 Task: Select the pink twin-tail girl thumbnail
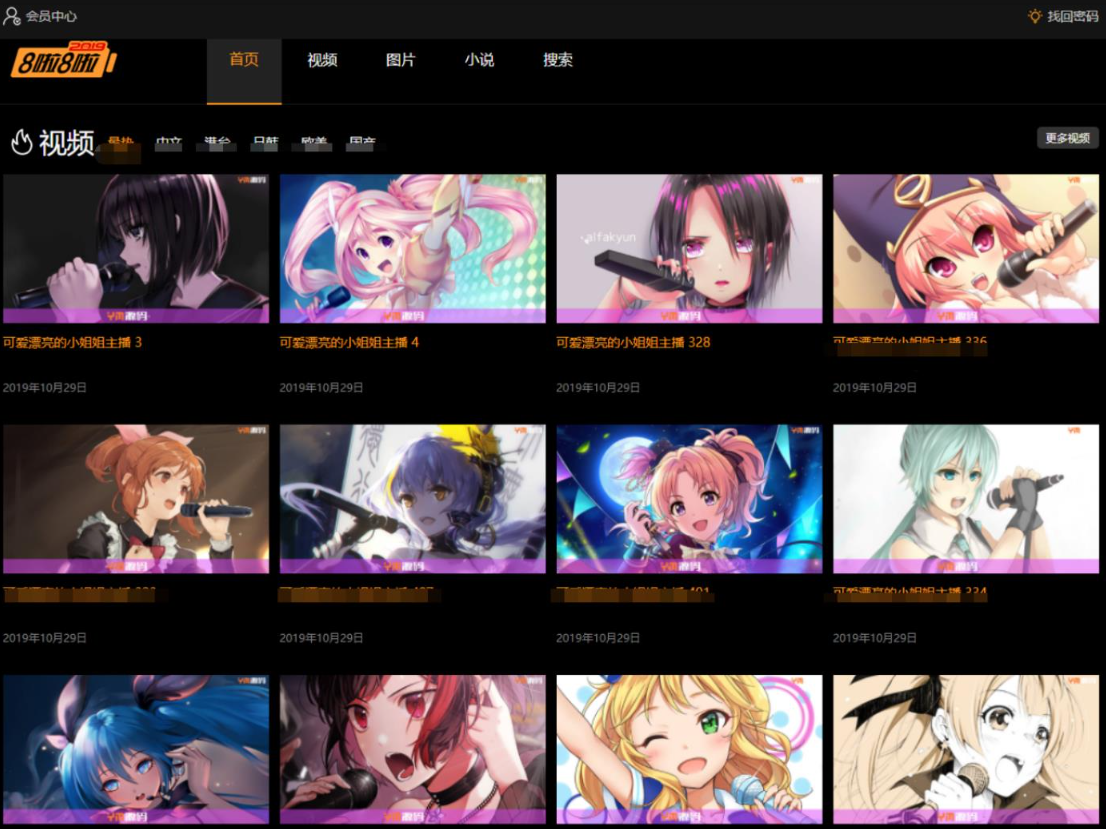[412, 247]
